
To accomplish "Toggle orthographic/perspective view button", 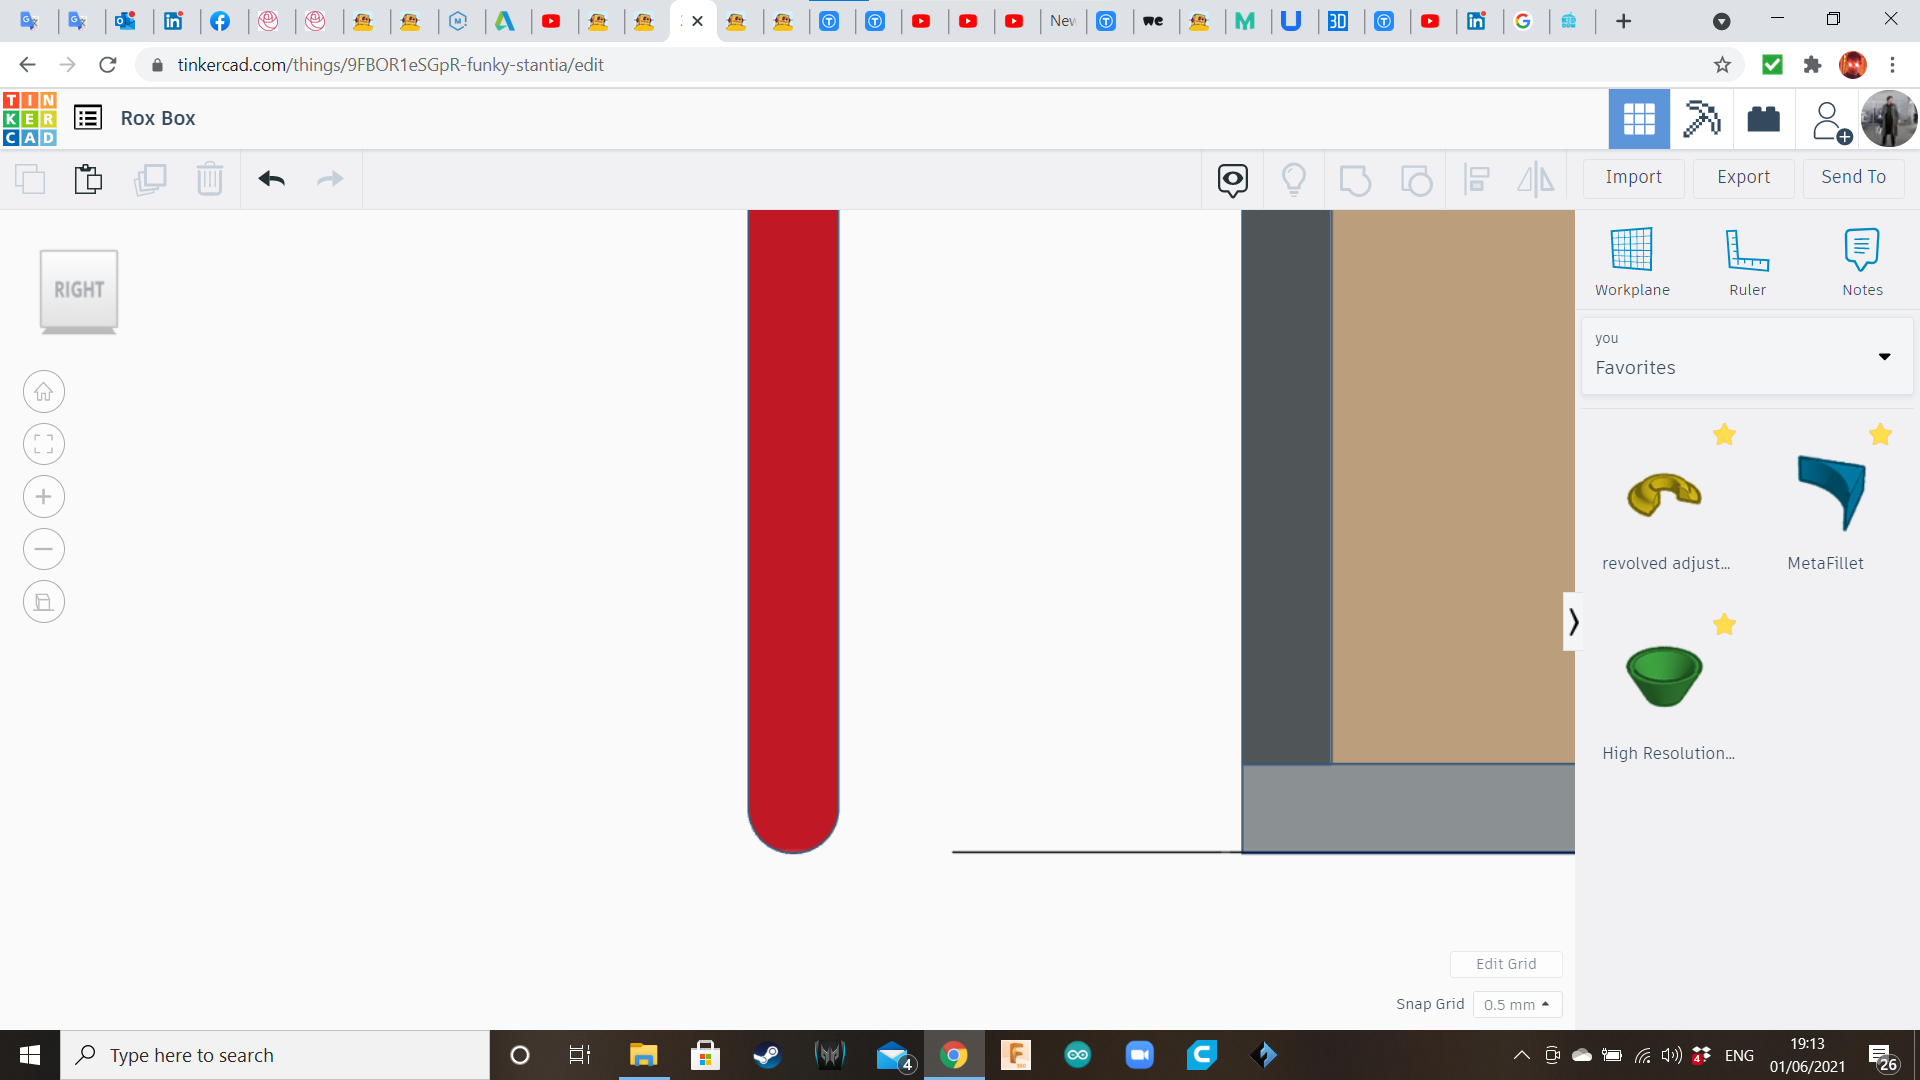I will (x=44, y=602).
